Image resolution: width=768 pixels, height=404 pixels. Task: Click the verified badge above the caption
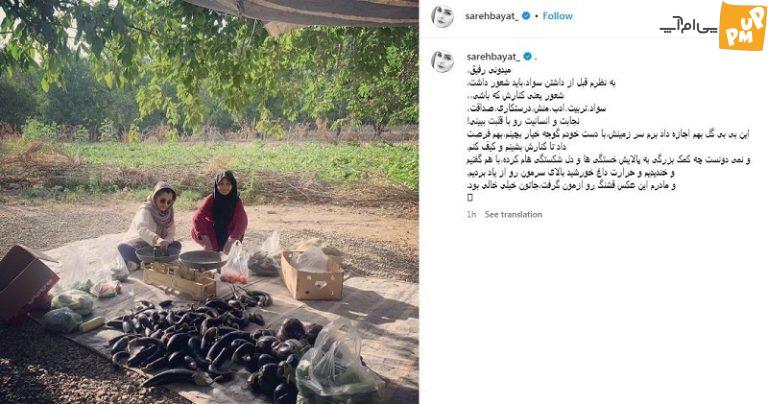point(528,57)
